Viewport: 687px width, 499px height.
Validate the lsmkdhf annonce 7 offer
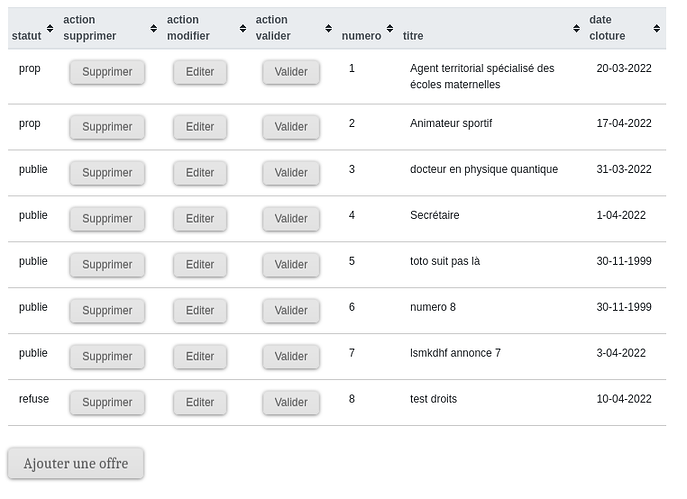[291, 357]
